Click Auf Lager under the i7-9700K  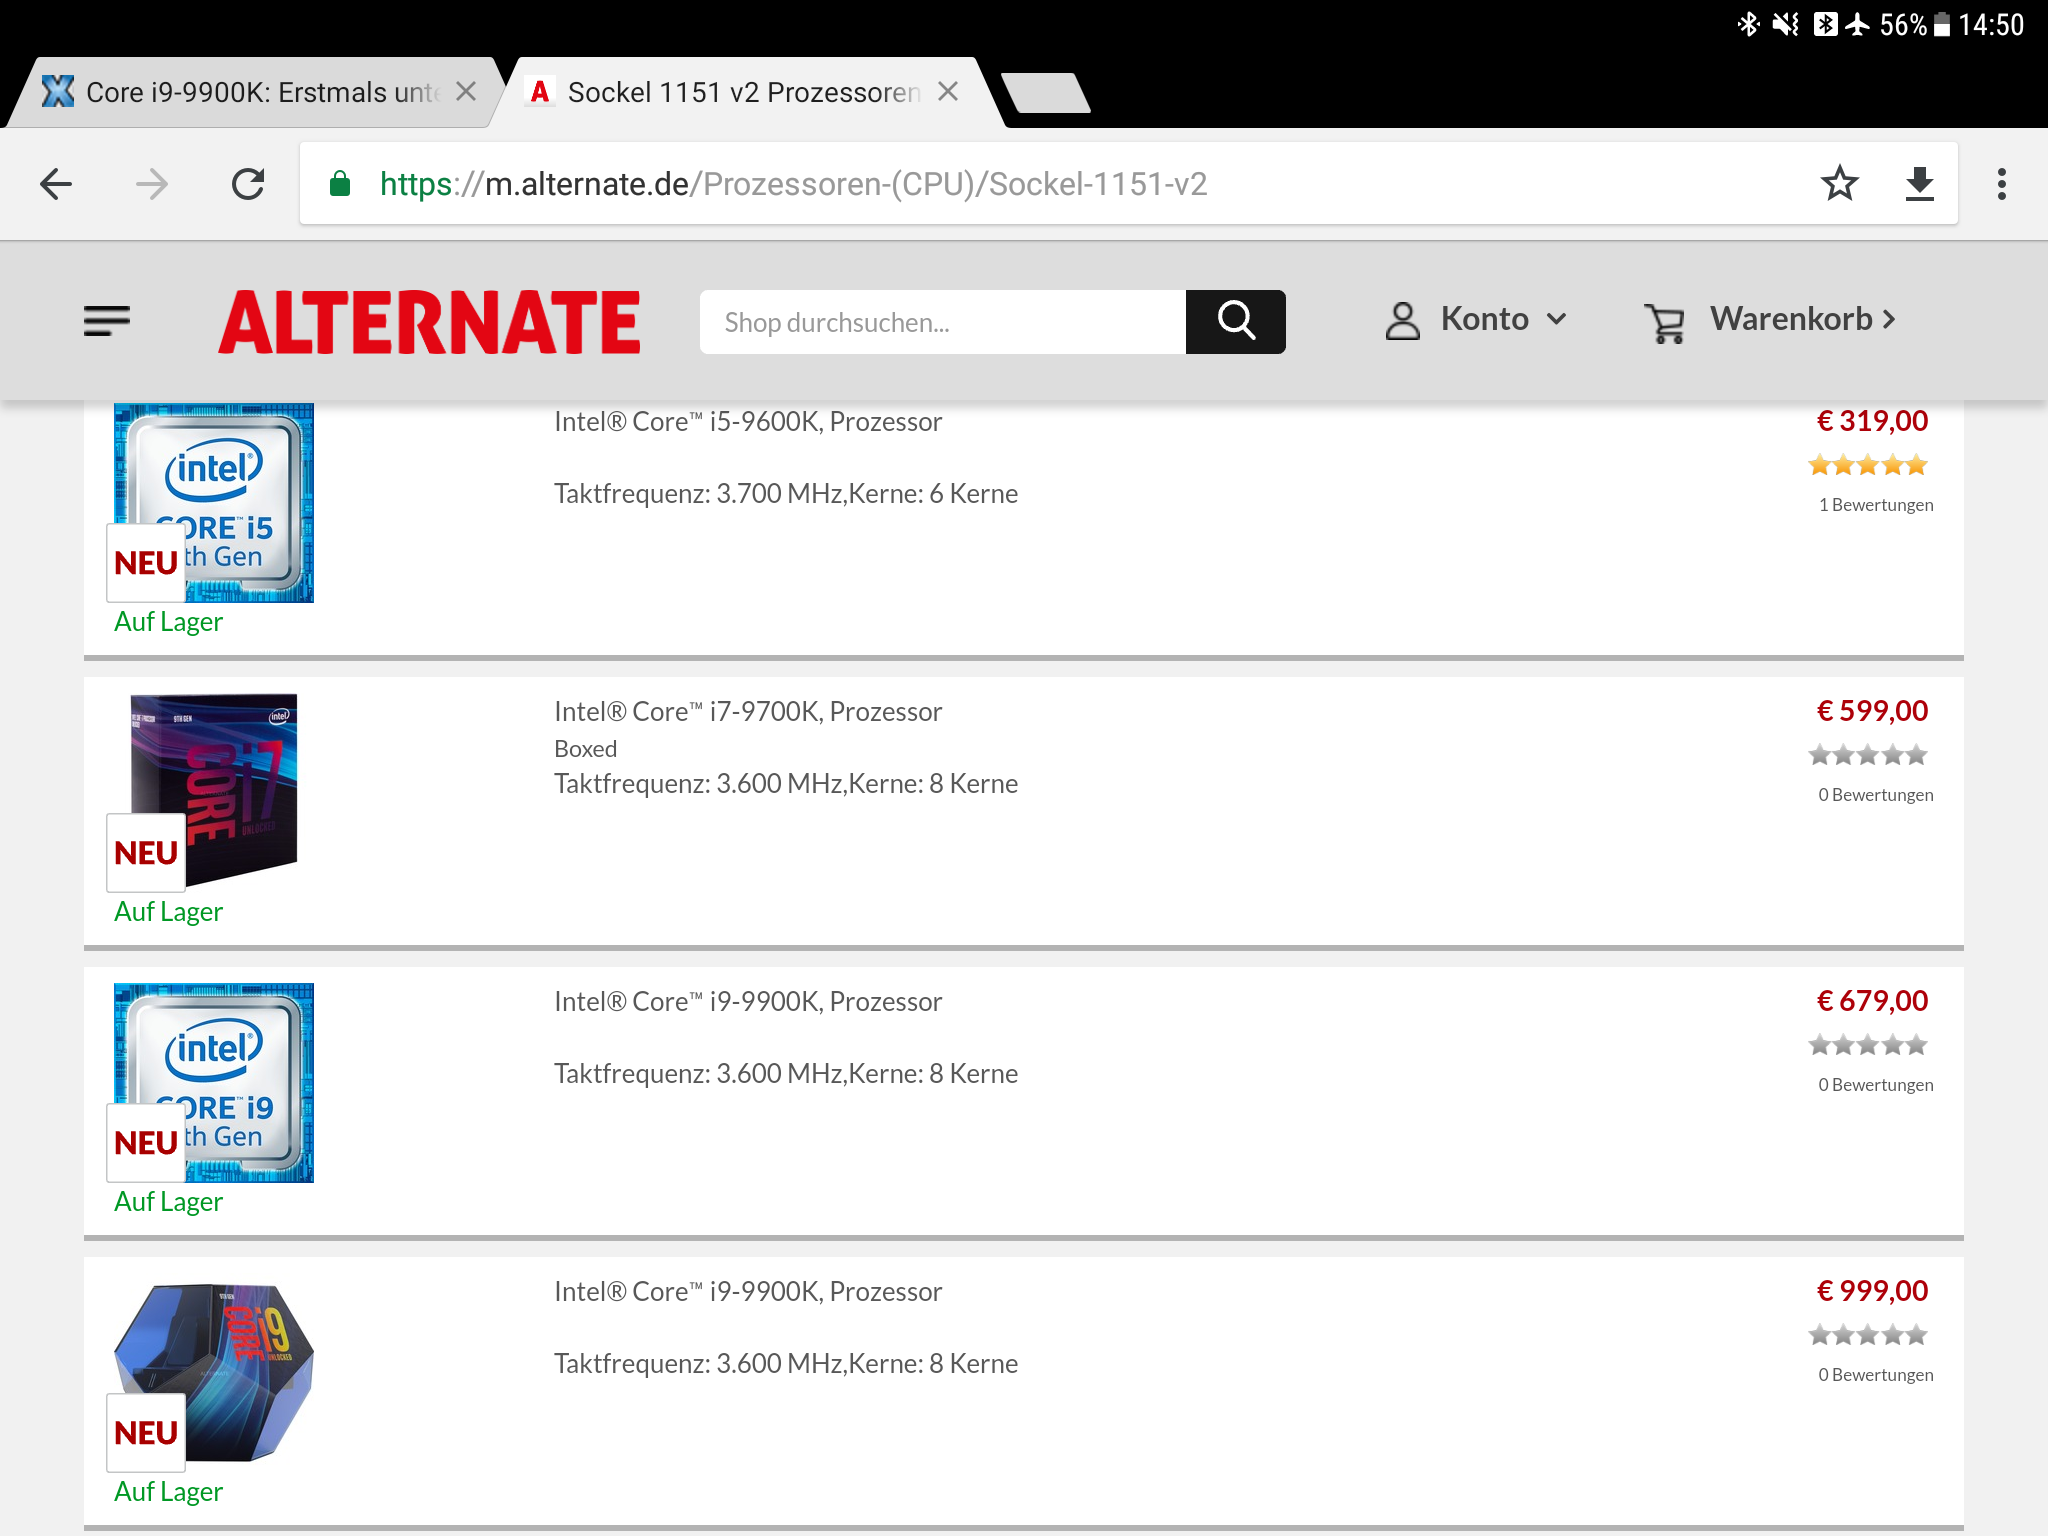pyautogui.click(x=168, y=912)
